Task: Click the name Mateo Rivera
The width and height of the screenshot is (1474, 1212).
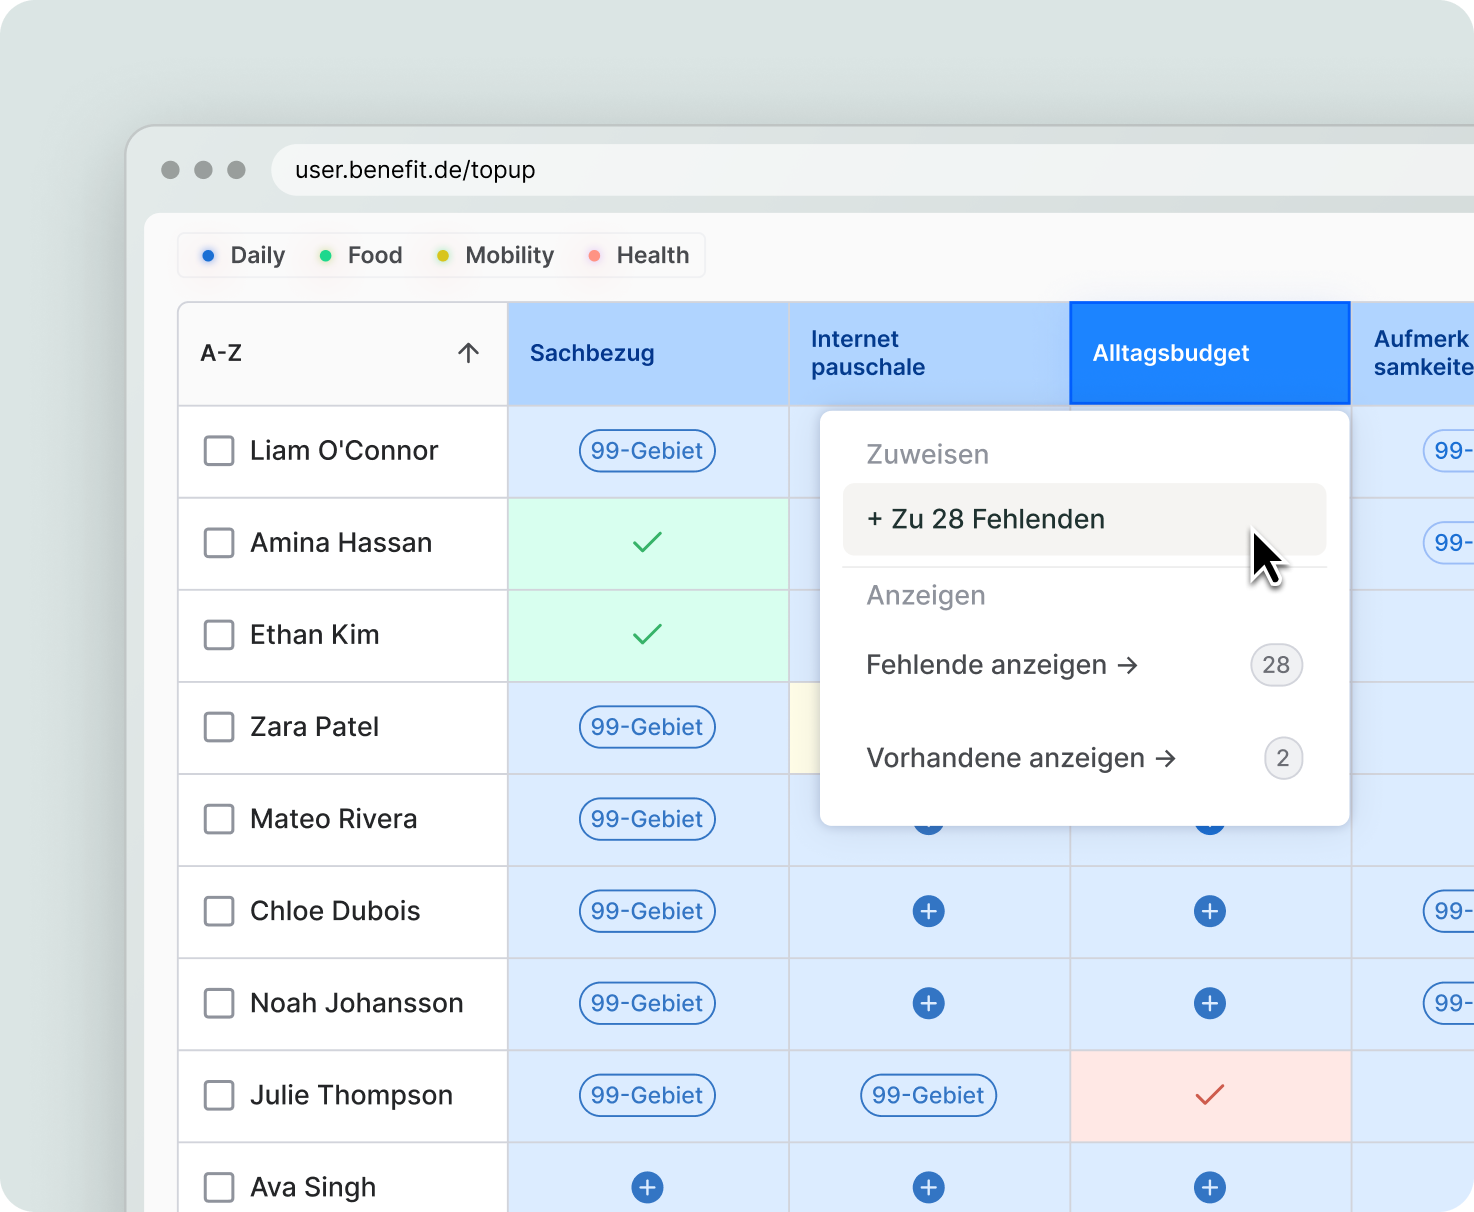Action: (x=333, y=819)
